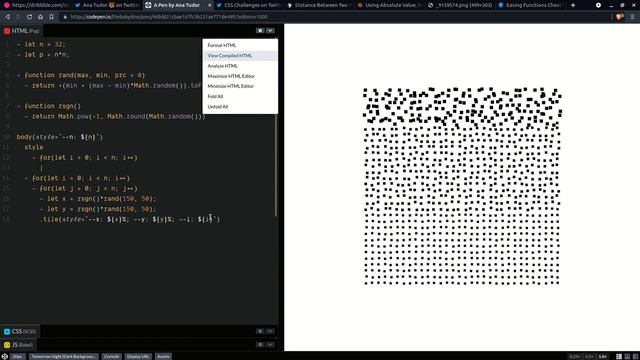Switch to editors-left layout icon
Image resolution: width=640 pixels, height=360 pixels.
[619, 356]
